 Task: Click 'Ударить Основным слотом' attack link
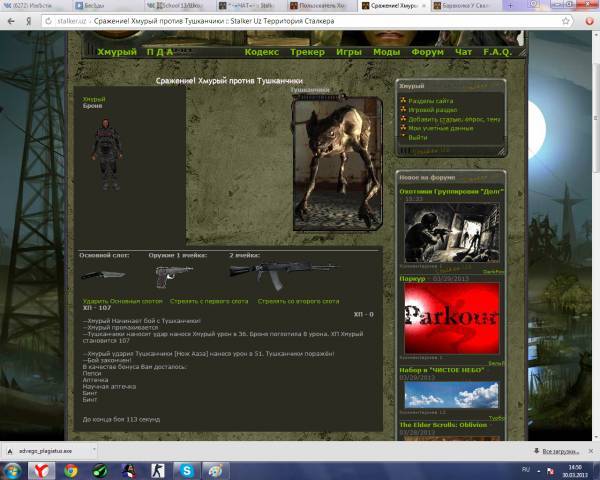point(122,301)
